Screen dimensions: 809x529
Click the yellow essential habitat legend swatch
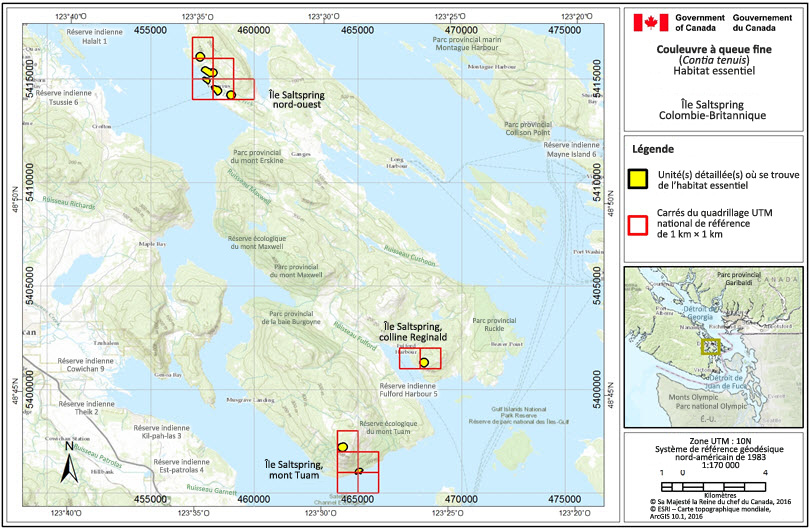(635, 179)
